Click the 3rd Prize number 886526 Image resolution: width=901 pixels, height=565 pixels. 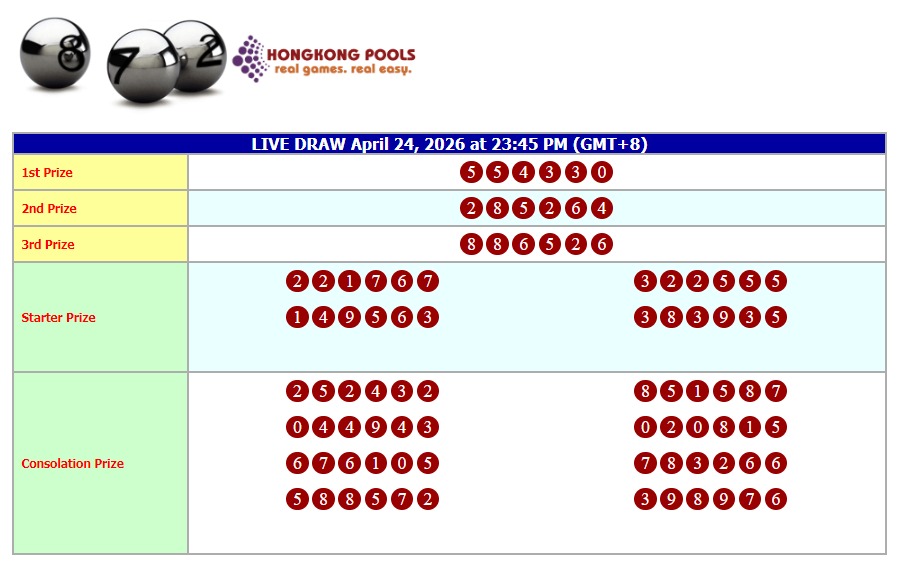536,244
